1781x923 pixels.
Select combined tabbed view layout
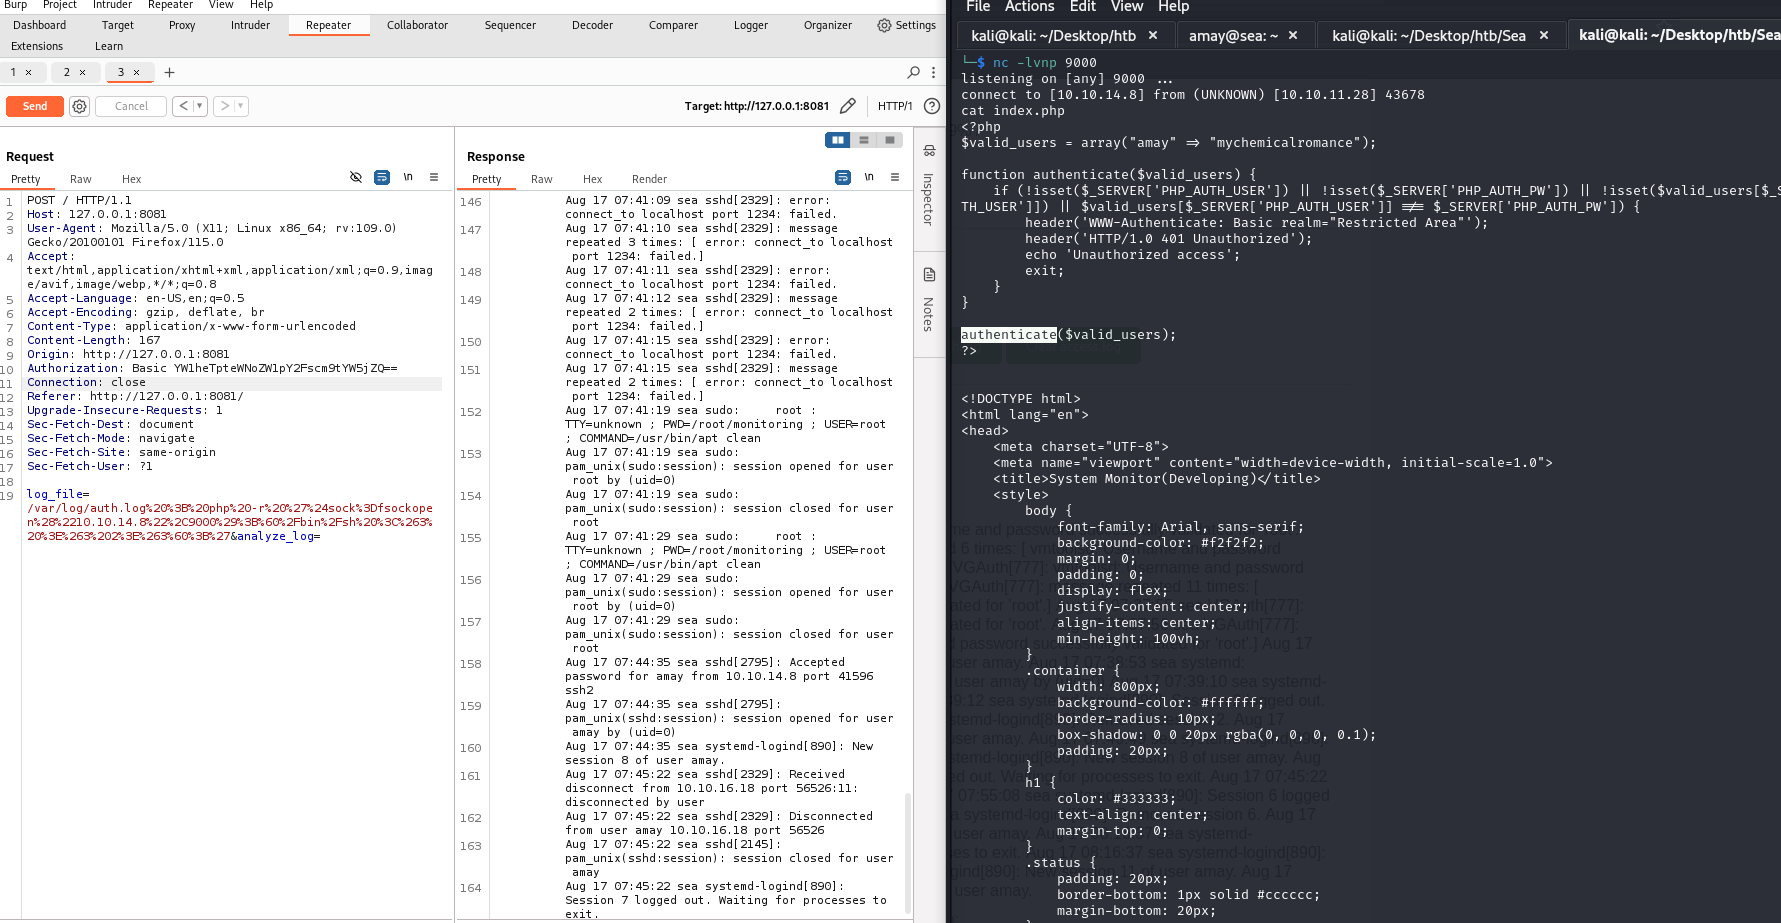point(890,140)
